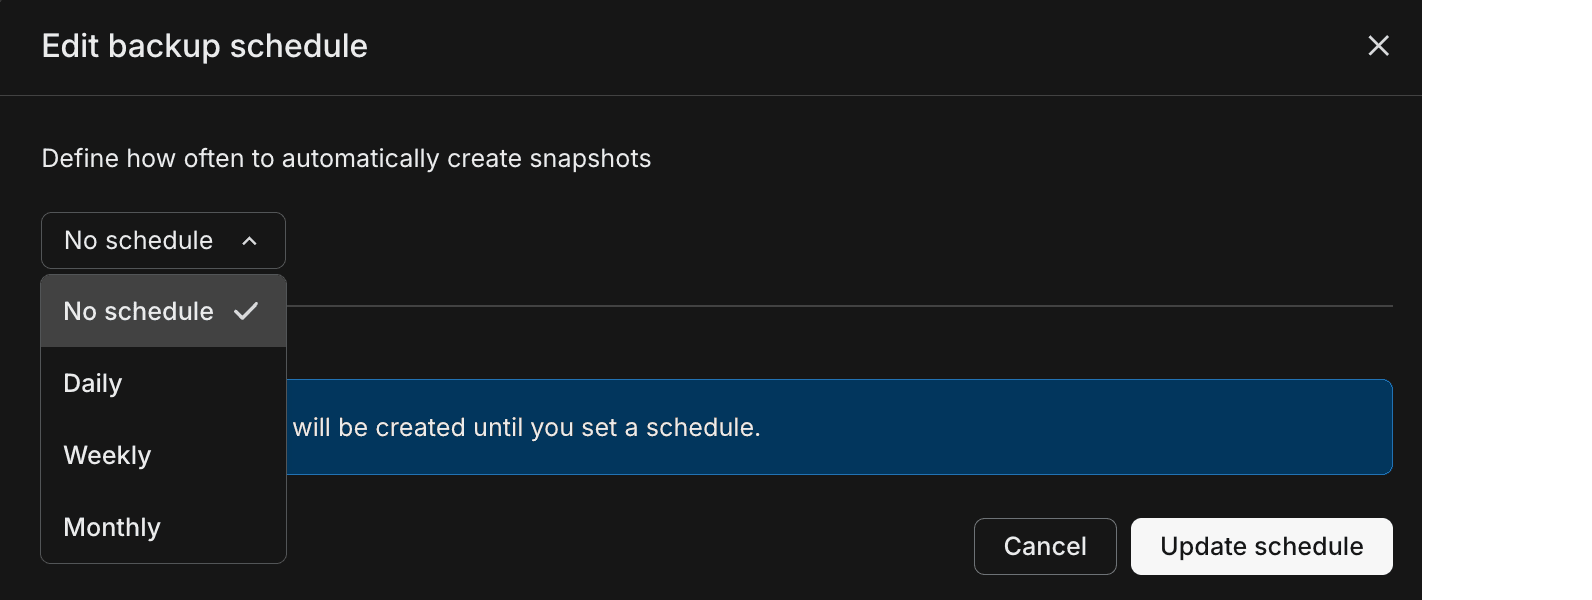Image resolution: width=1592 pixels, height=600 pixels.
Task: Pick Monthly as the snapshot frequency
Action: tap(112, 527)
